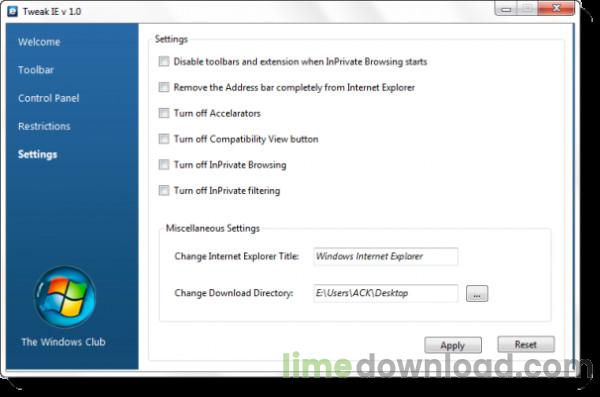Screen dimensions: 600x397
Task: Select the Settings section in sidebar
Action: point(38,154)
